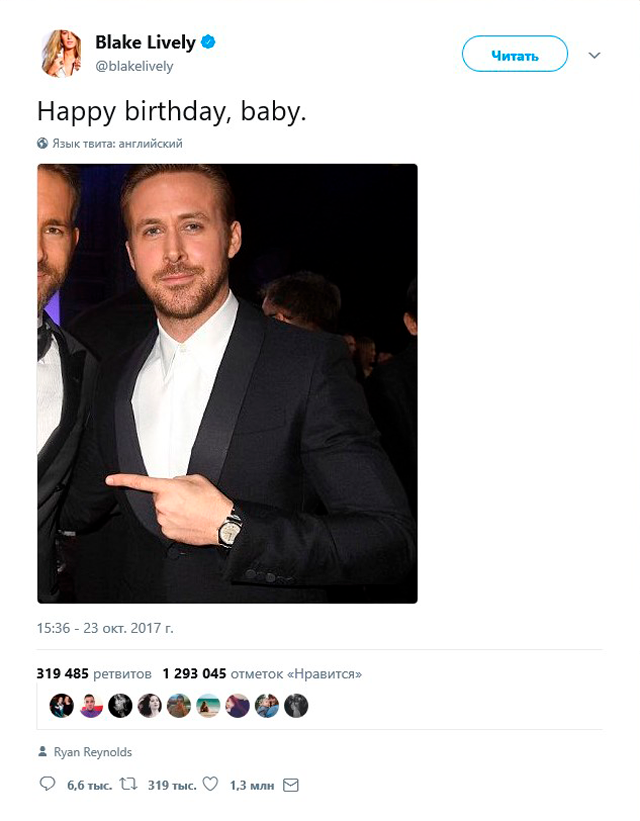
Task: Open the @blakelively handle link
Action: pyautogui.click(x=134, y=66)
